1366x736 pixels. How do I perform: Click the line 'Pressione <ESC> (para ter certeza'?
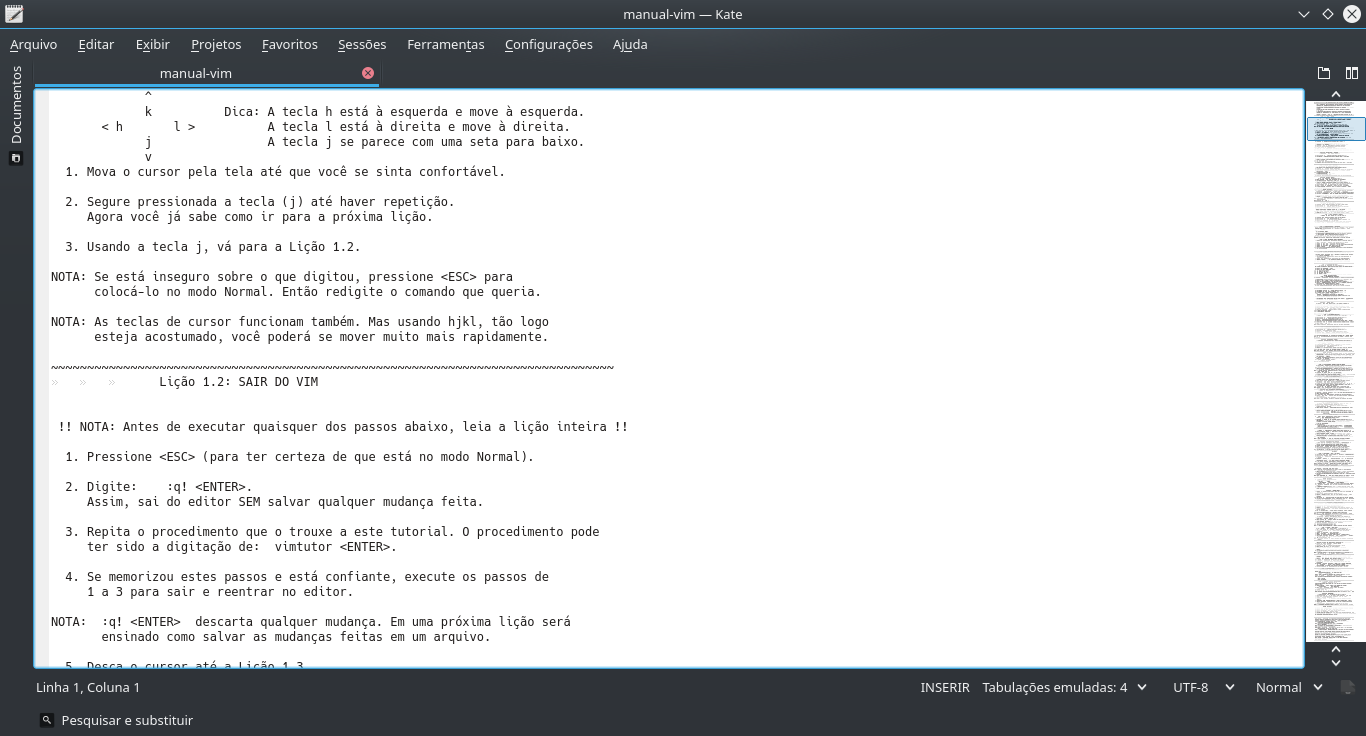click(310, 457)
